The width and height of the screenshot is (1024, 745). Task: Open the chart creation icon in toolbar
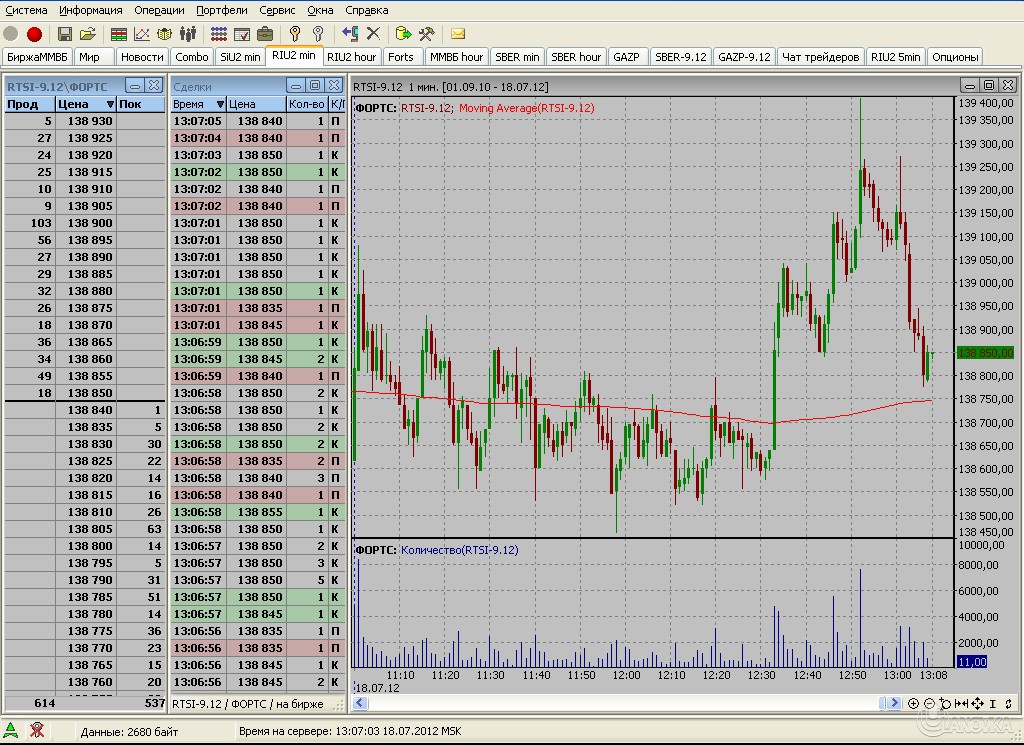pyautogui.click(x=142, y=34)
